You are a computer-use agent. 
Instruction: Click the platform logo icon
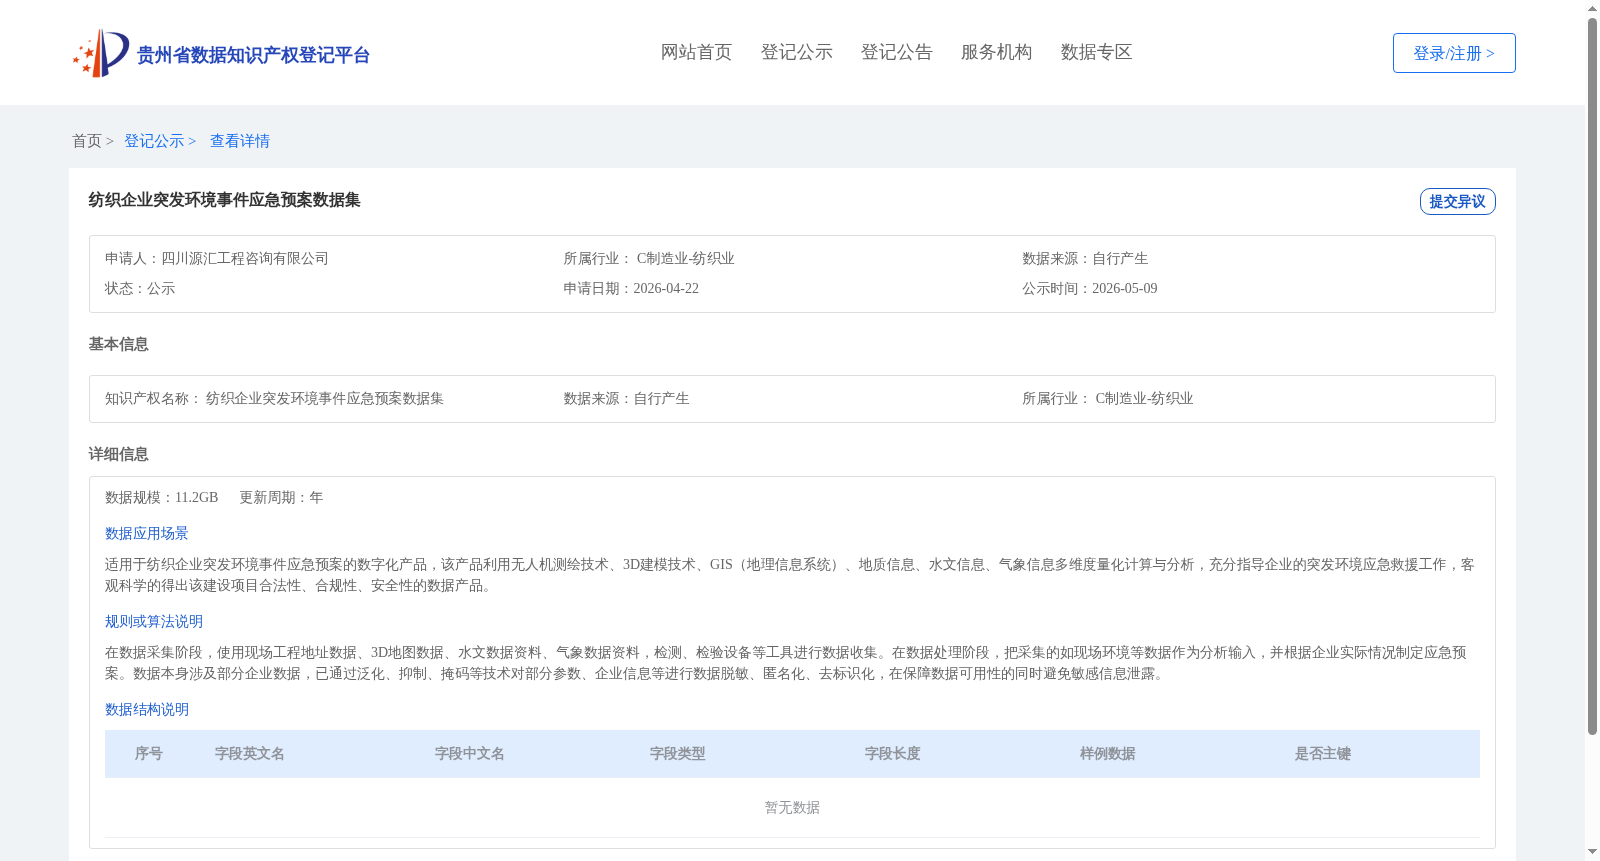[x=101, y=53]
